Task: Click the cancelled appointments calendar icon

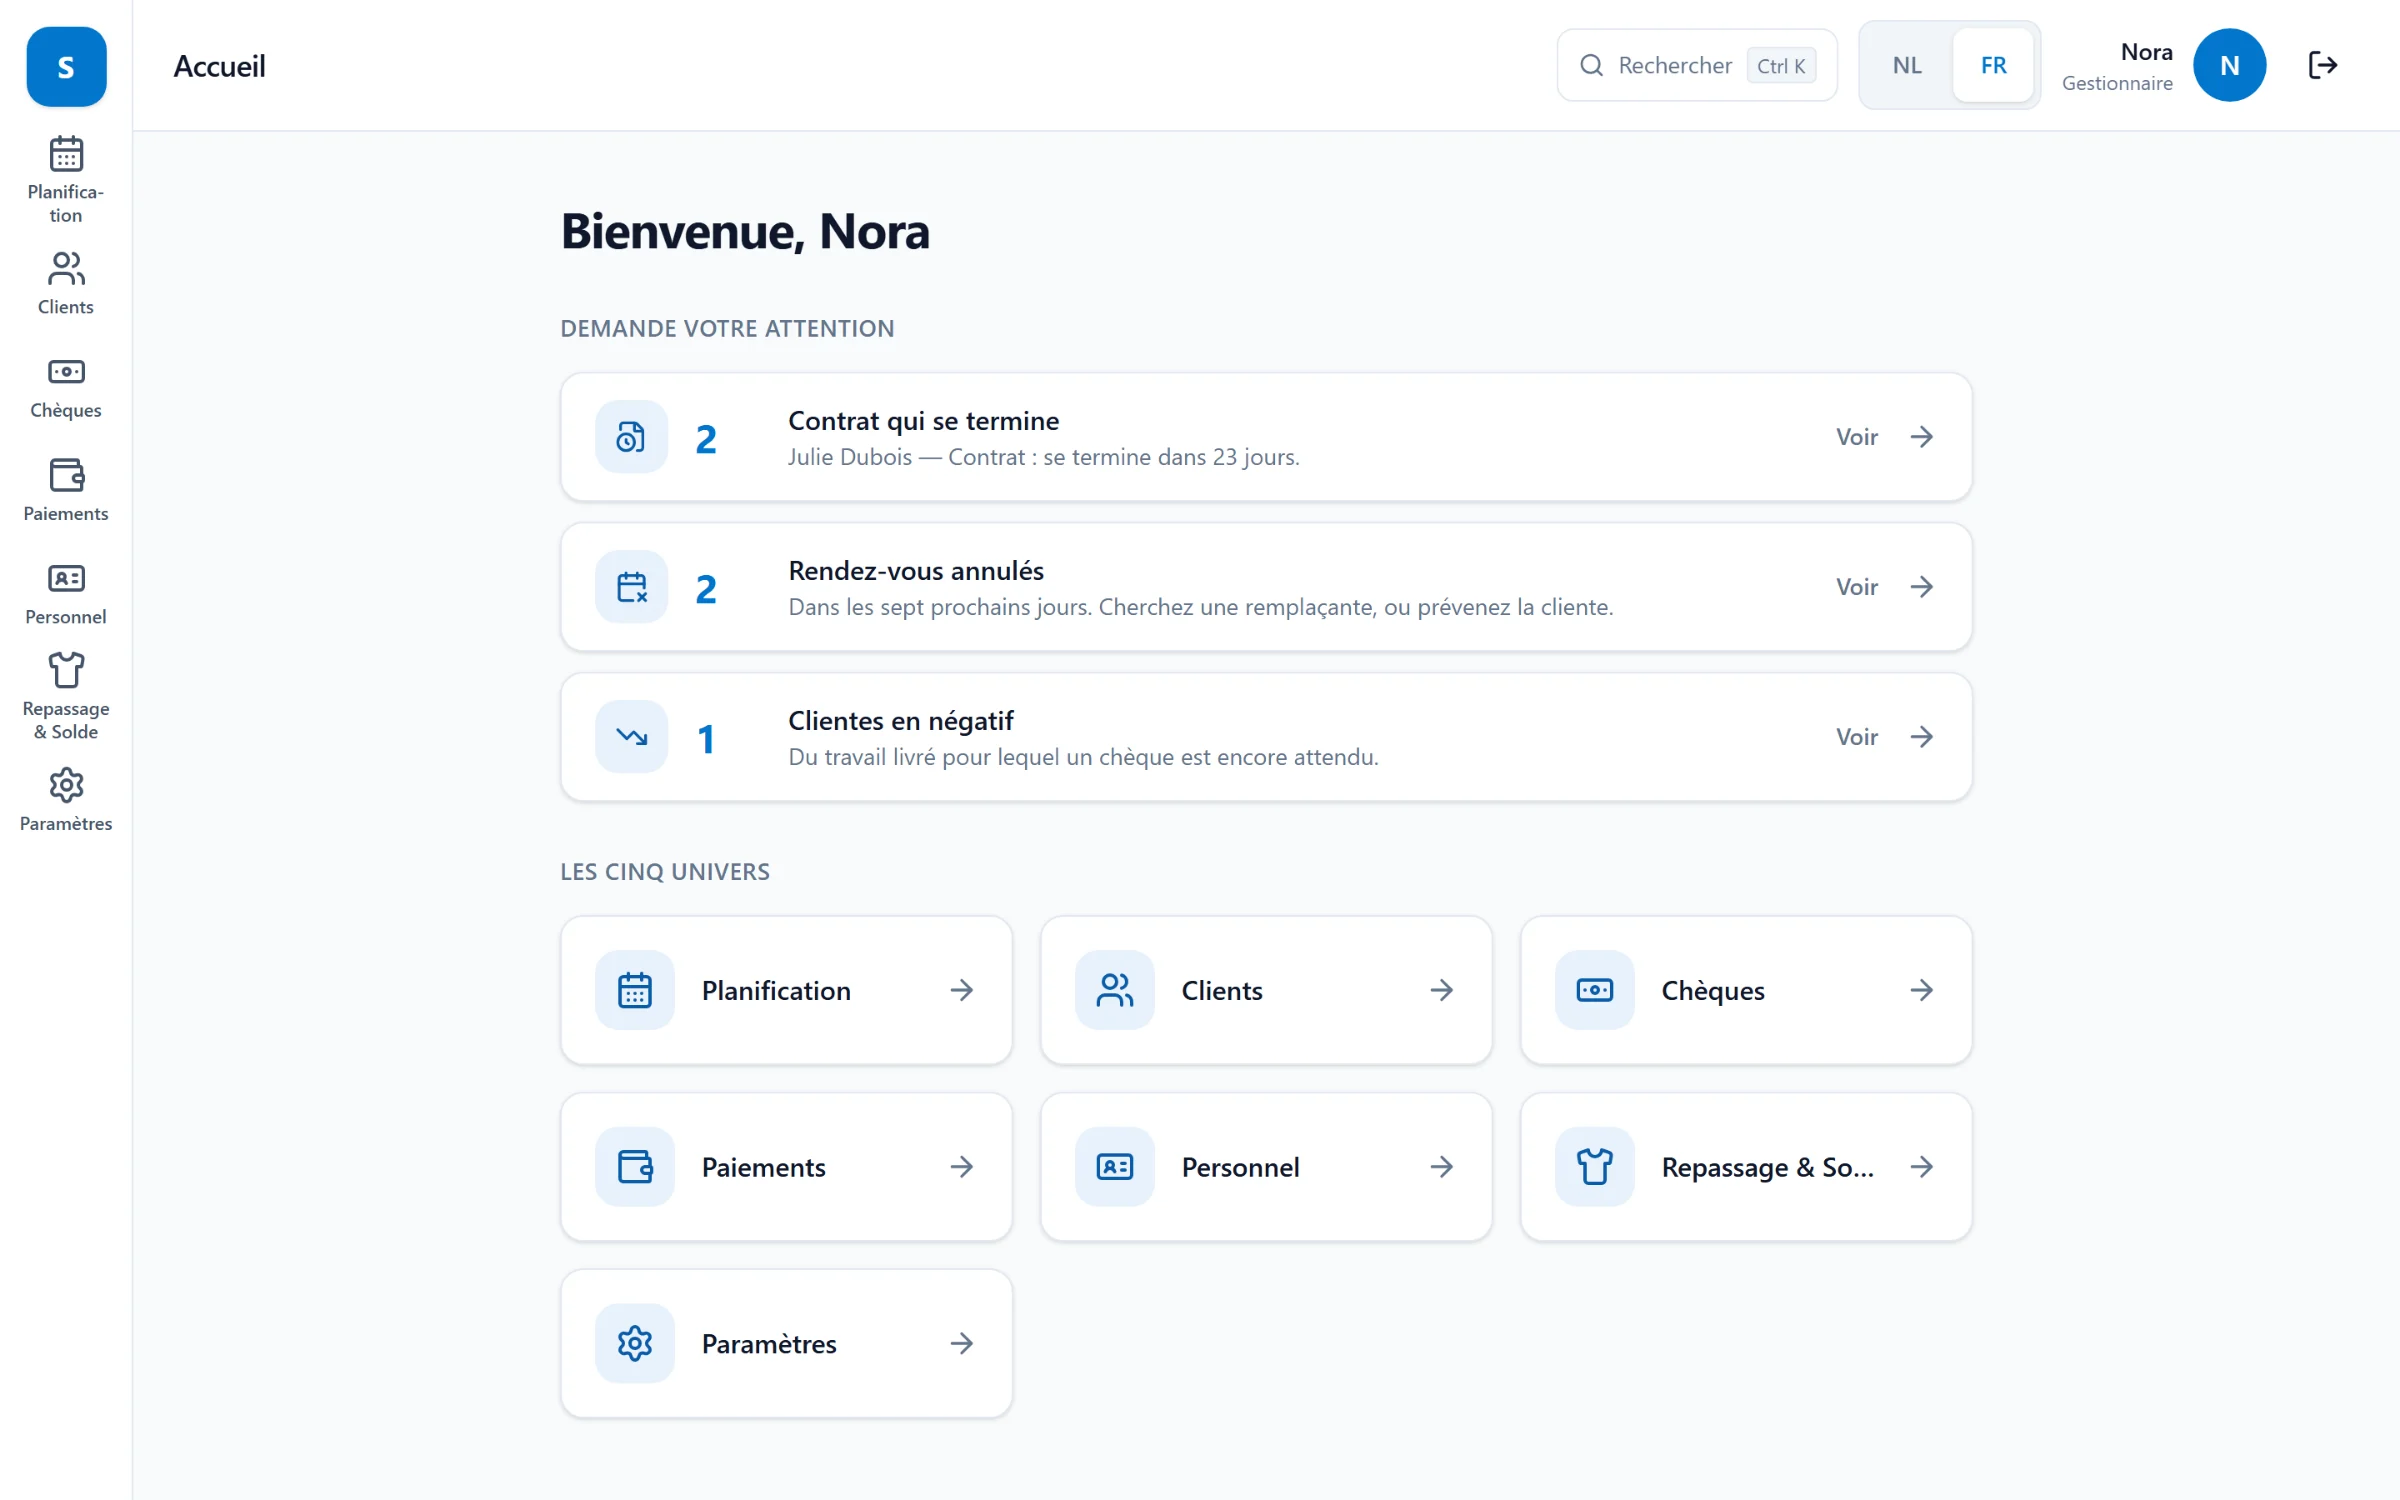Action: tap(631, 587)
